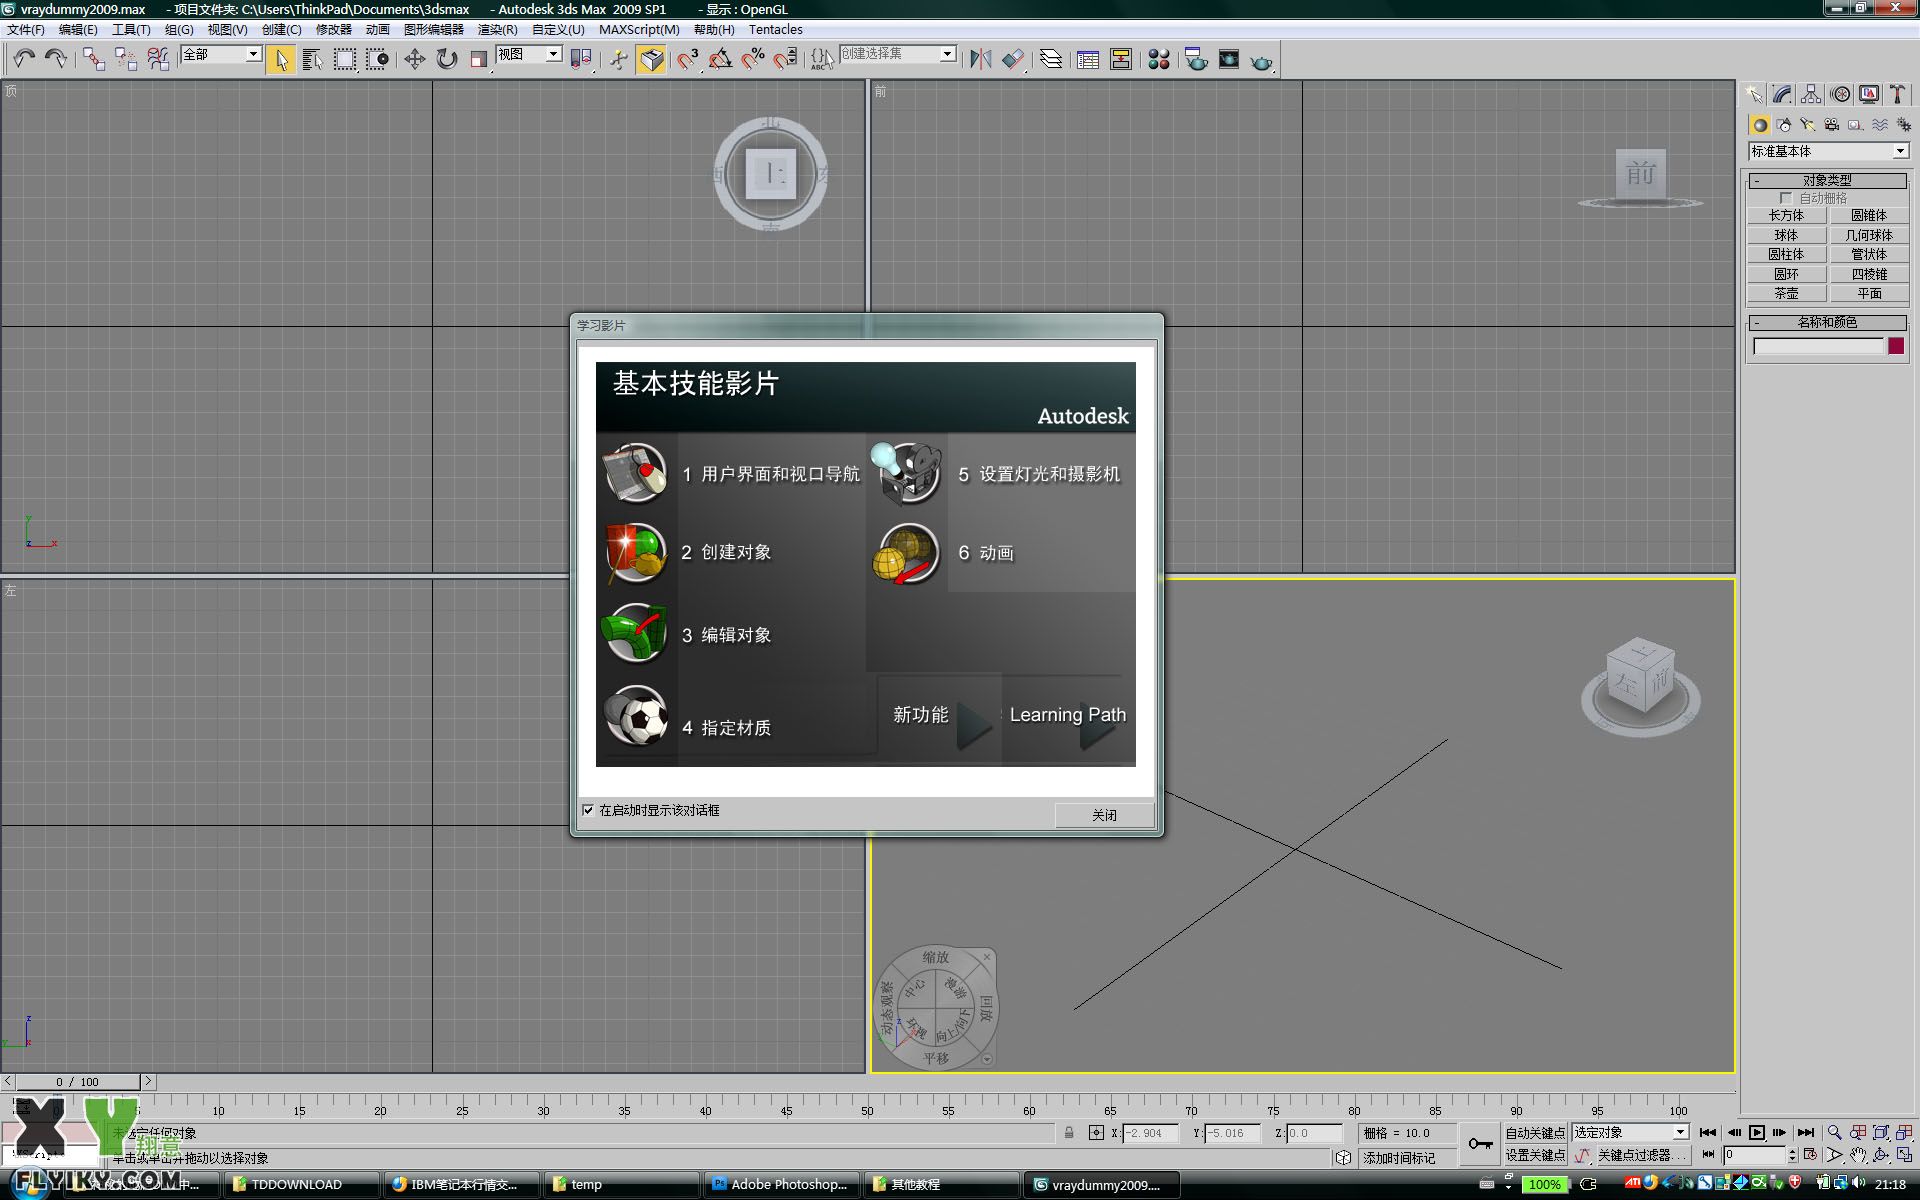Open the Layer Manager icon
Viewport: 1920px width, 1200px height.
[x=1050, y=60]
